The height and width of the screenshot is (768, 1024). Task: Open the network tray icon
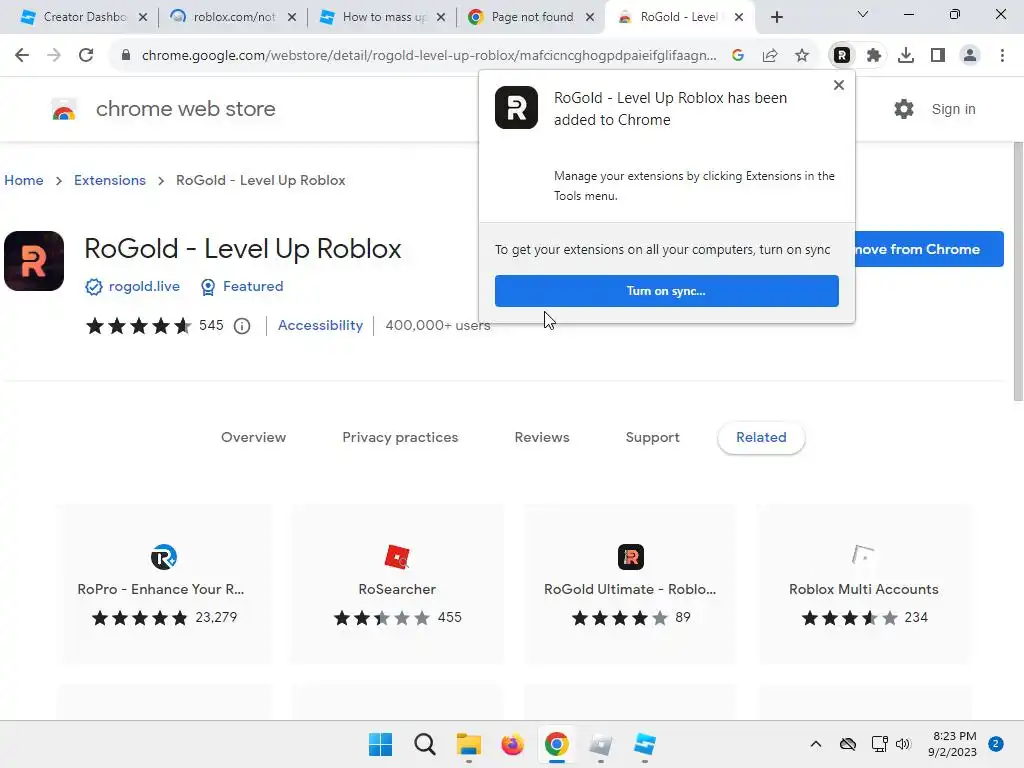tap(879, 744)
